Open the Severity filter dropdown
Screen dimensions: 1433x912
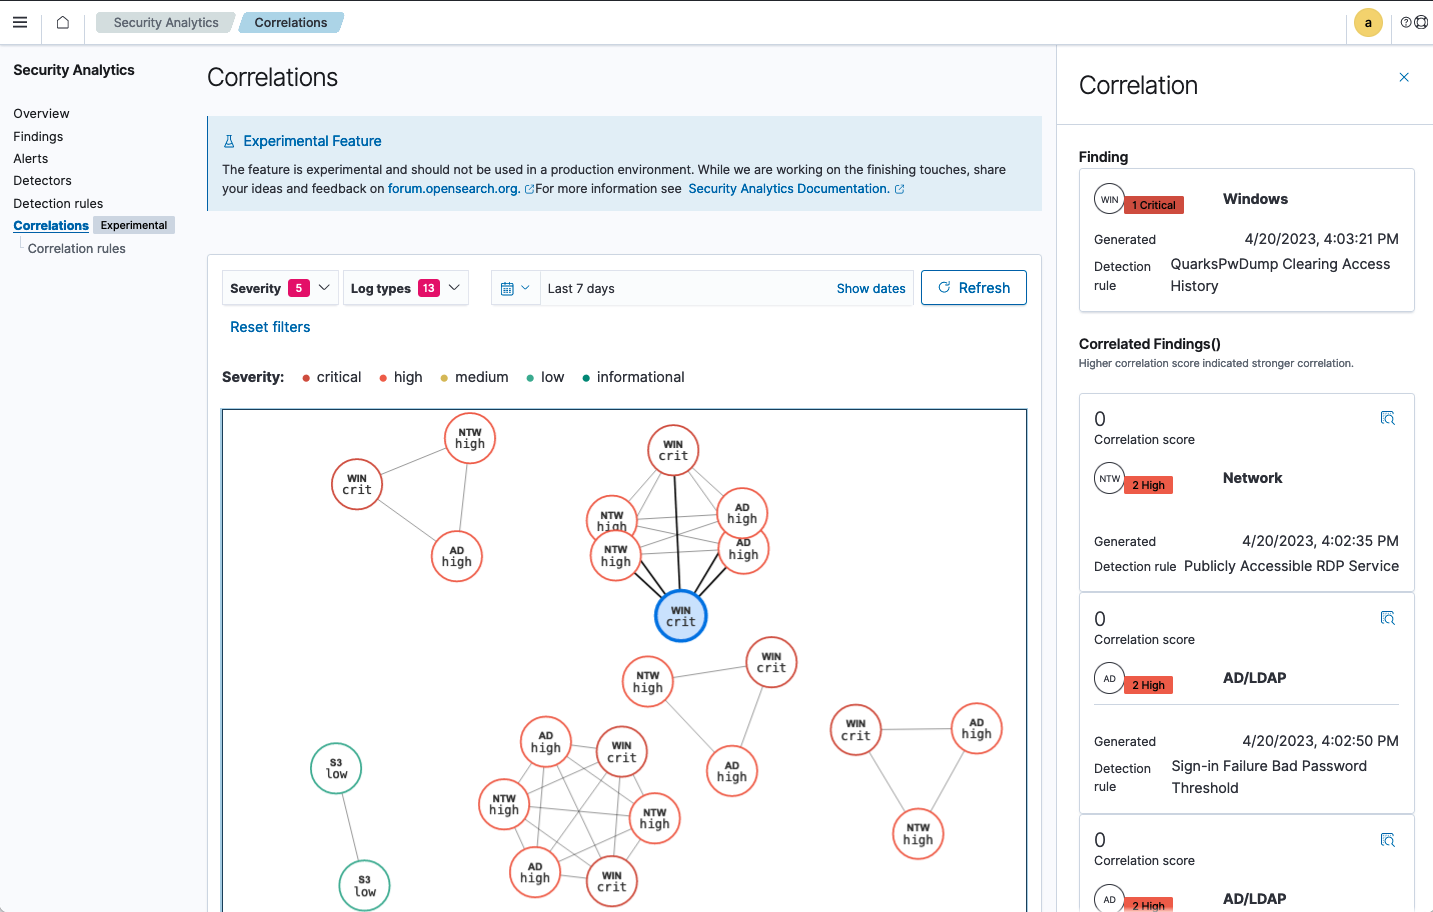(279, 287)
